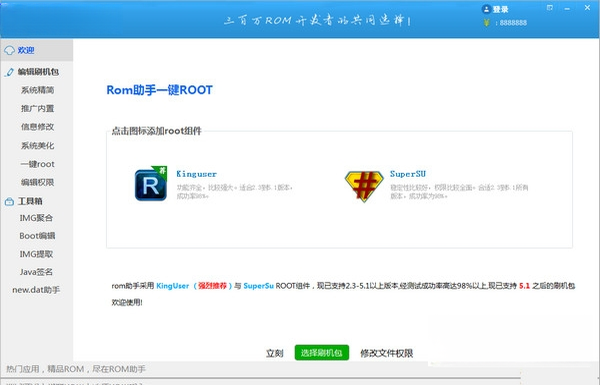Open 系统精简 in sidebar
This screenshot has height=385, width=600.
coord(38,90)
